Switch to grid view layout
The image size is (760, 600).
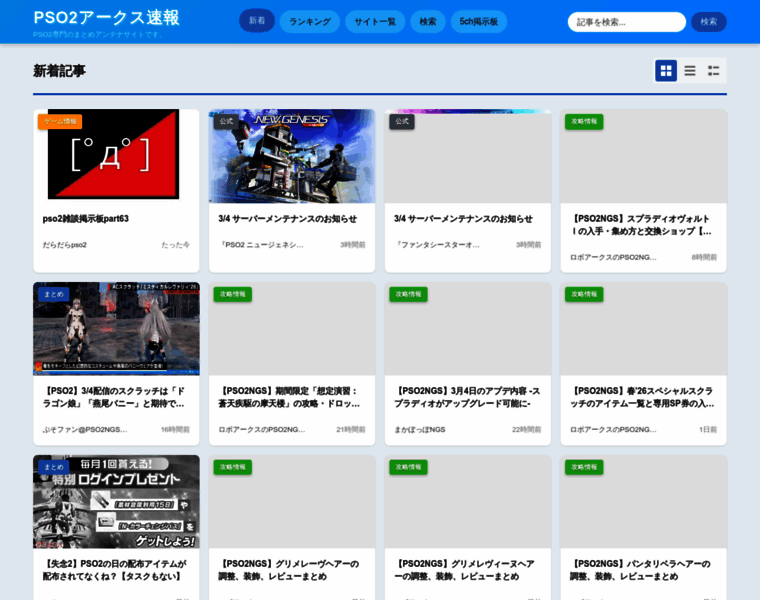point(666,71)
